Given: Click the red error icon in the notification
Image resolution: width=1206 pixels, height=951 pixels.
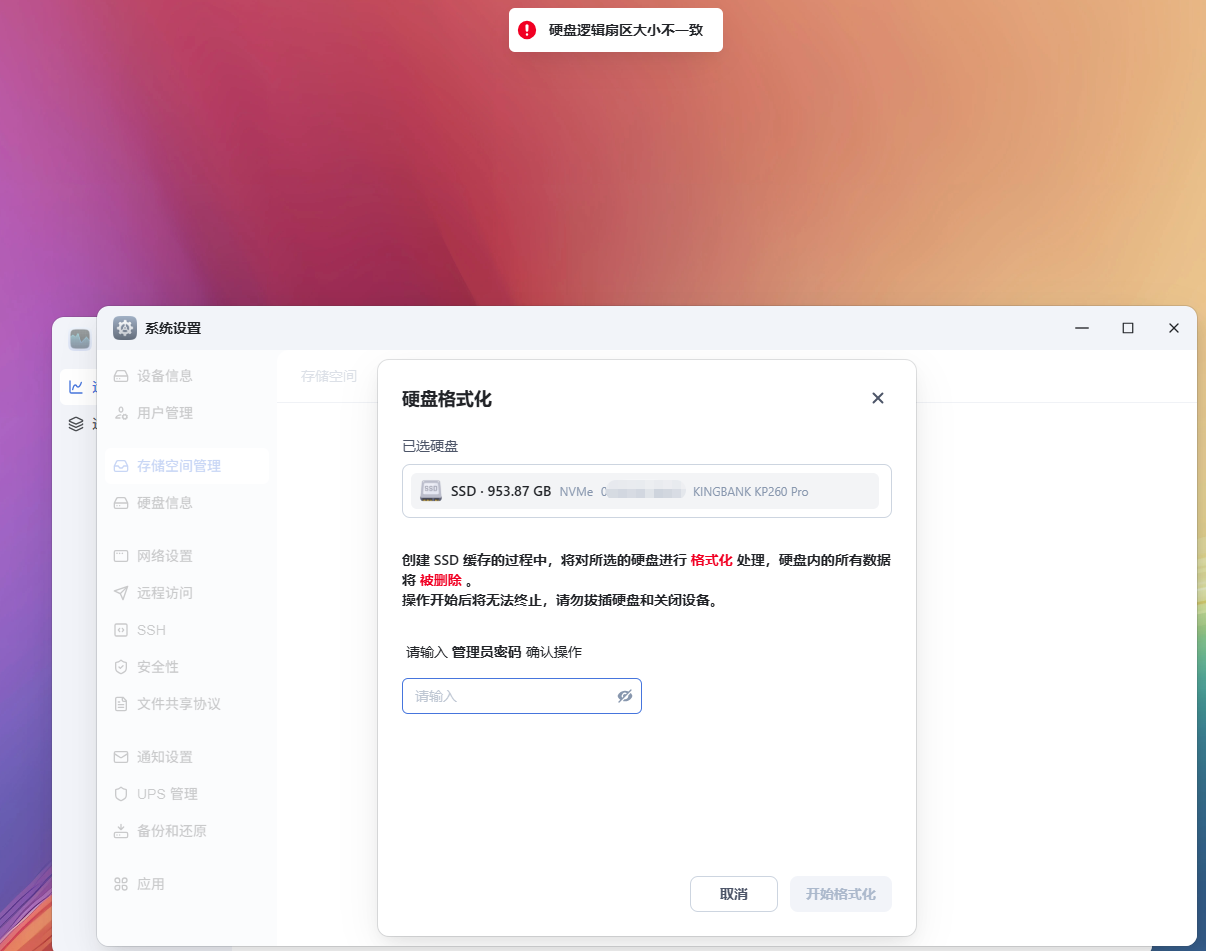Looking at the screenshot, I should coord(527,30).
